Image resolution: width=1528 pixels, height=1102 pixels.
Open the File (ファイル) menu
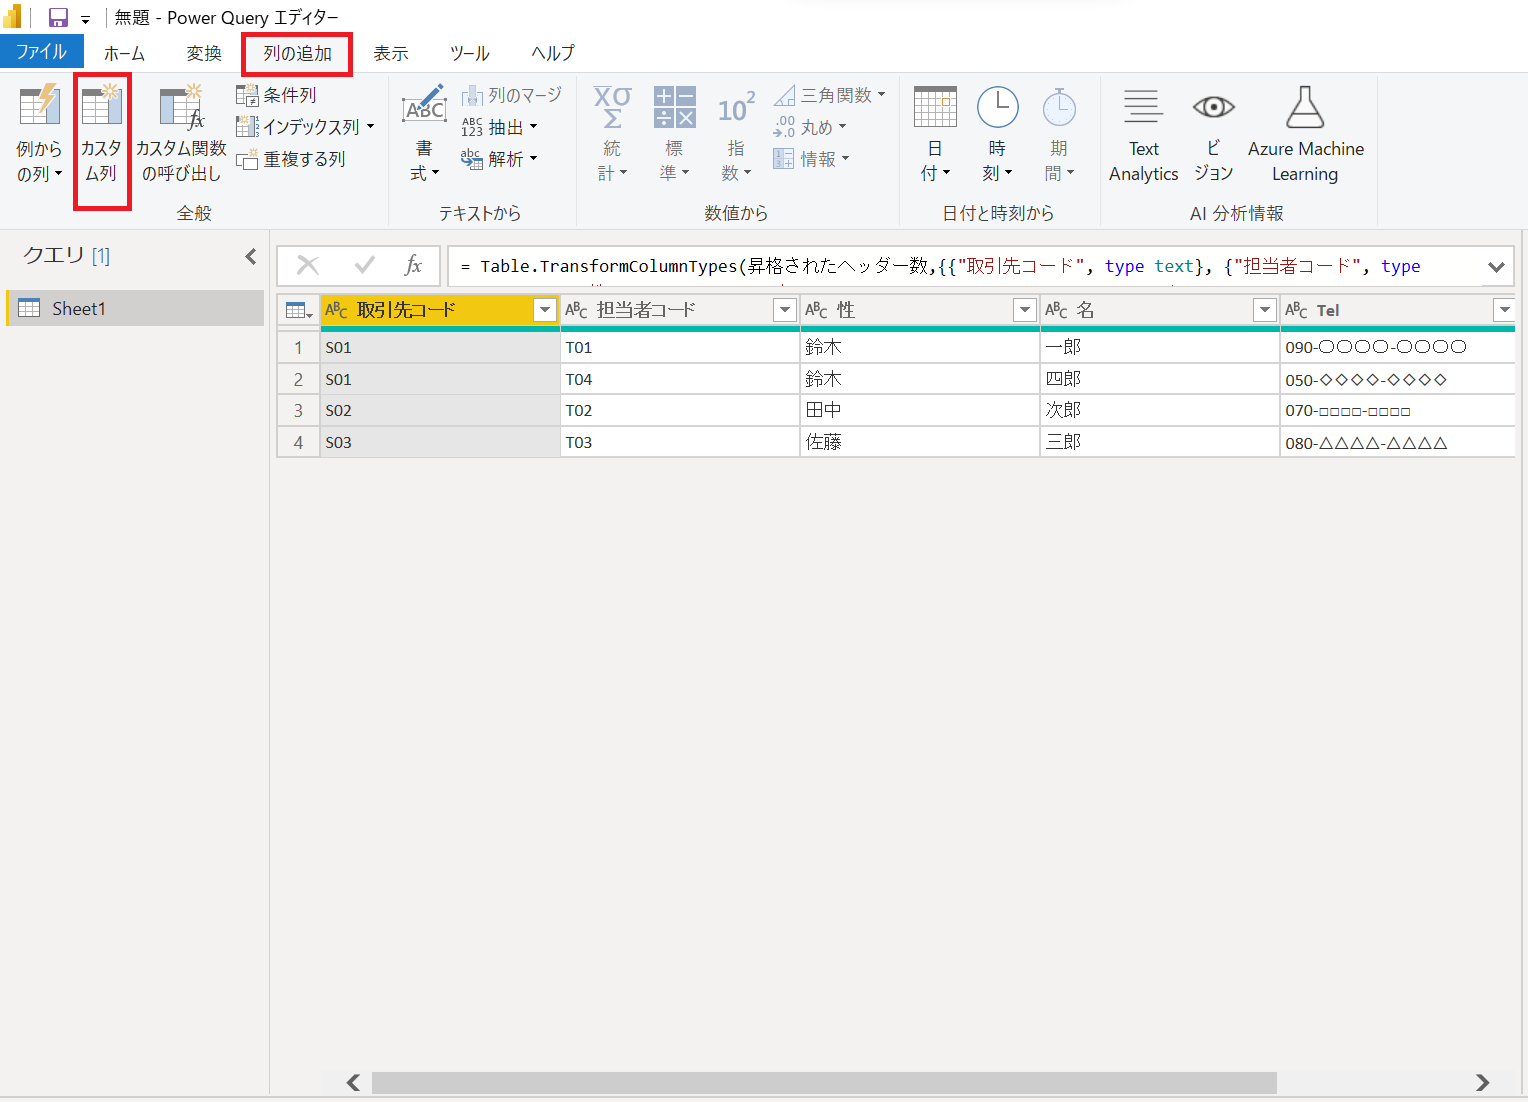[41, 52]
